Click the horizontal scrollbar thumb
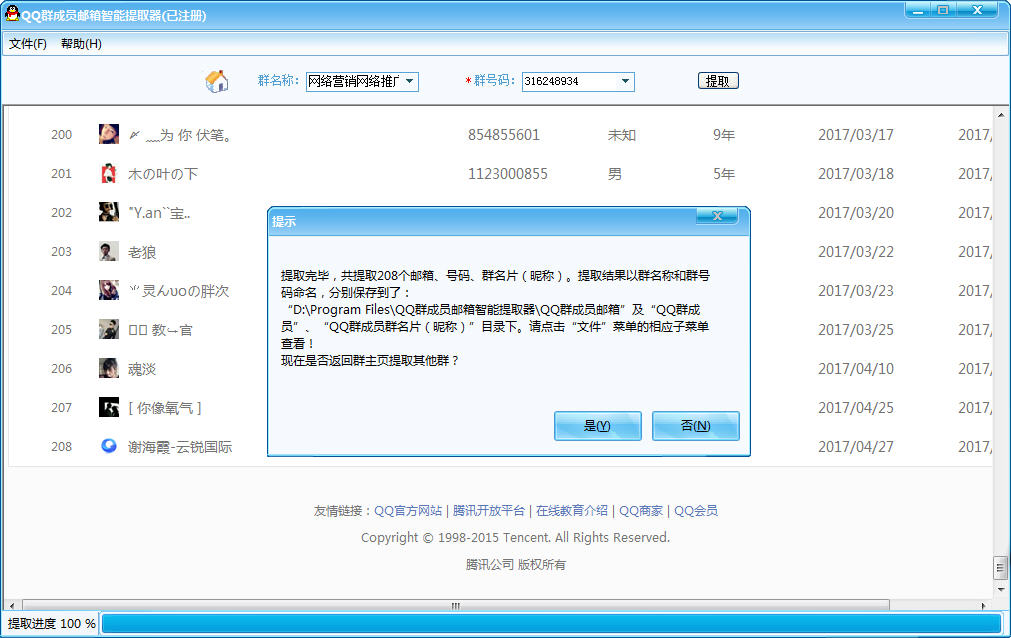This screenshot has height=638, width=1011. [x=456, y=606]
